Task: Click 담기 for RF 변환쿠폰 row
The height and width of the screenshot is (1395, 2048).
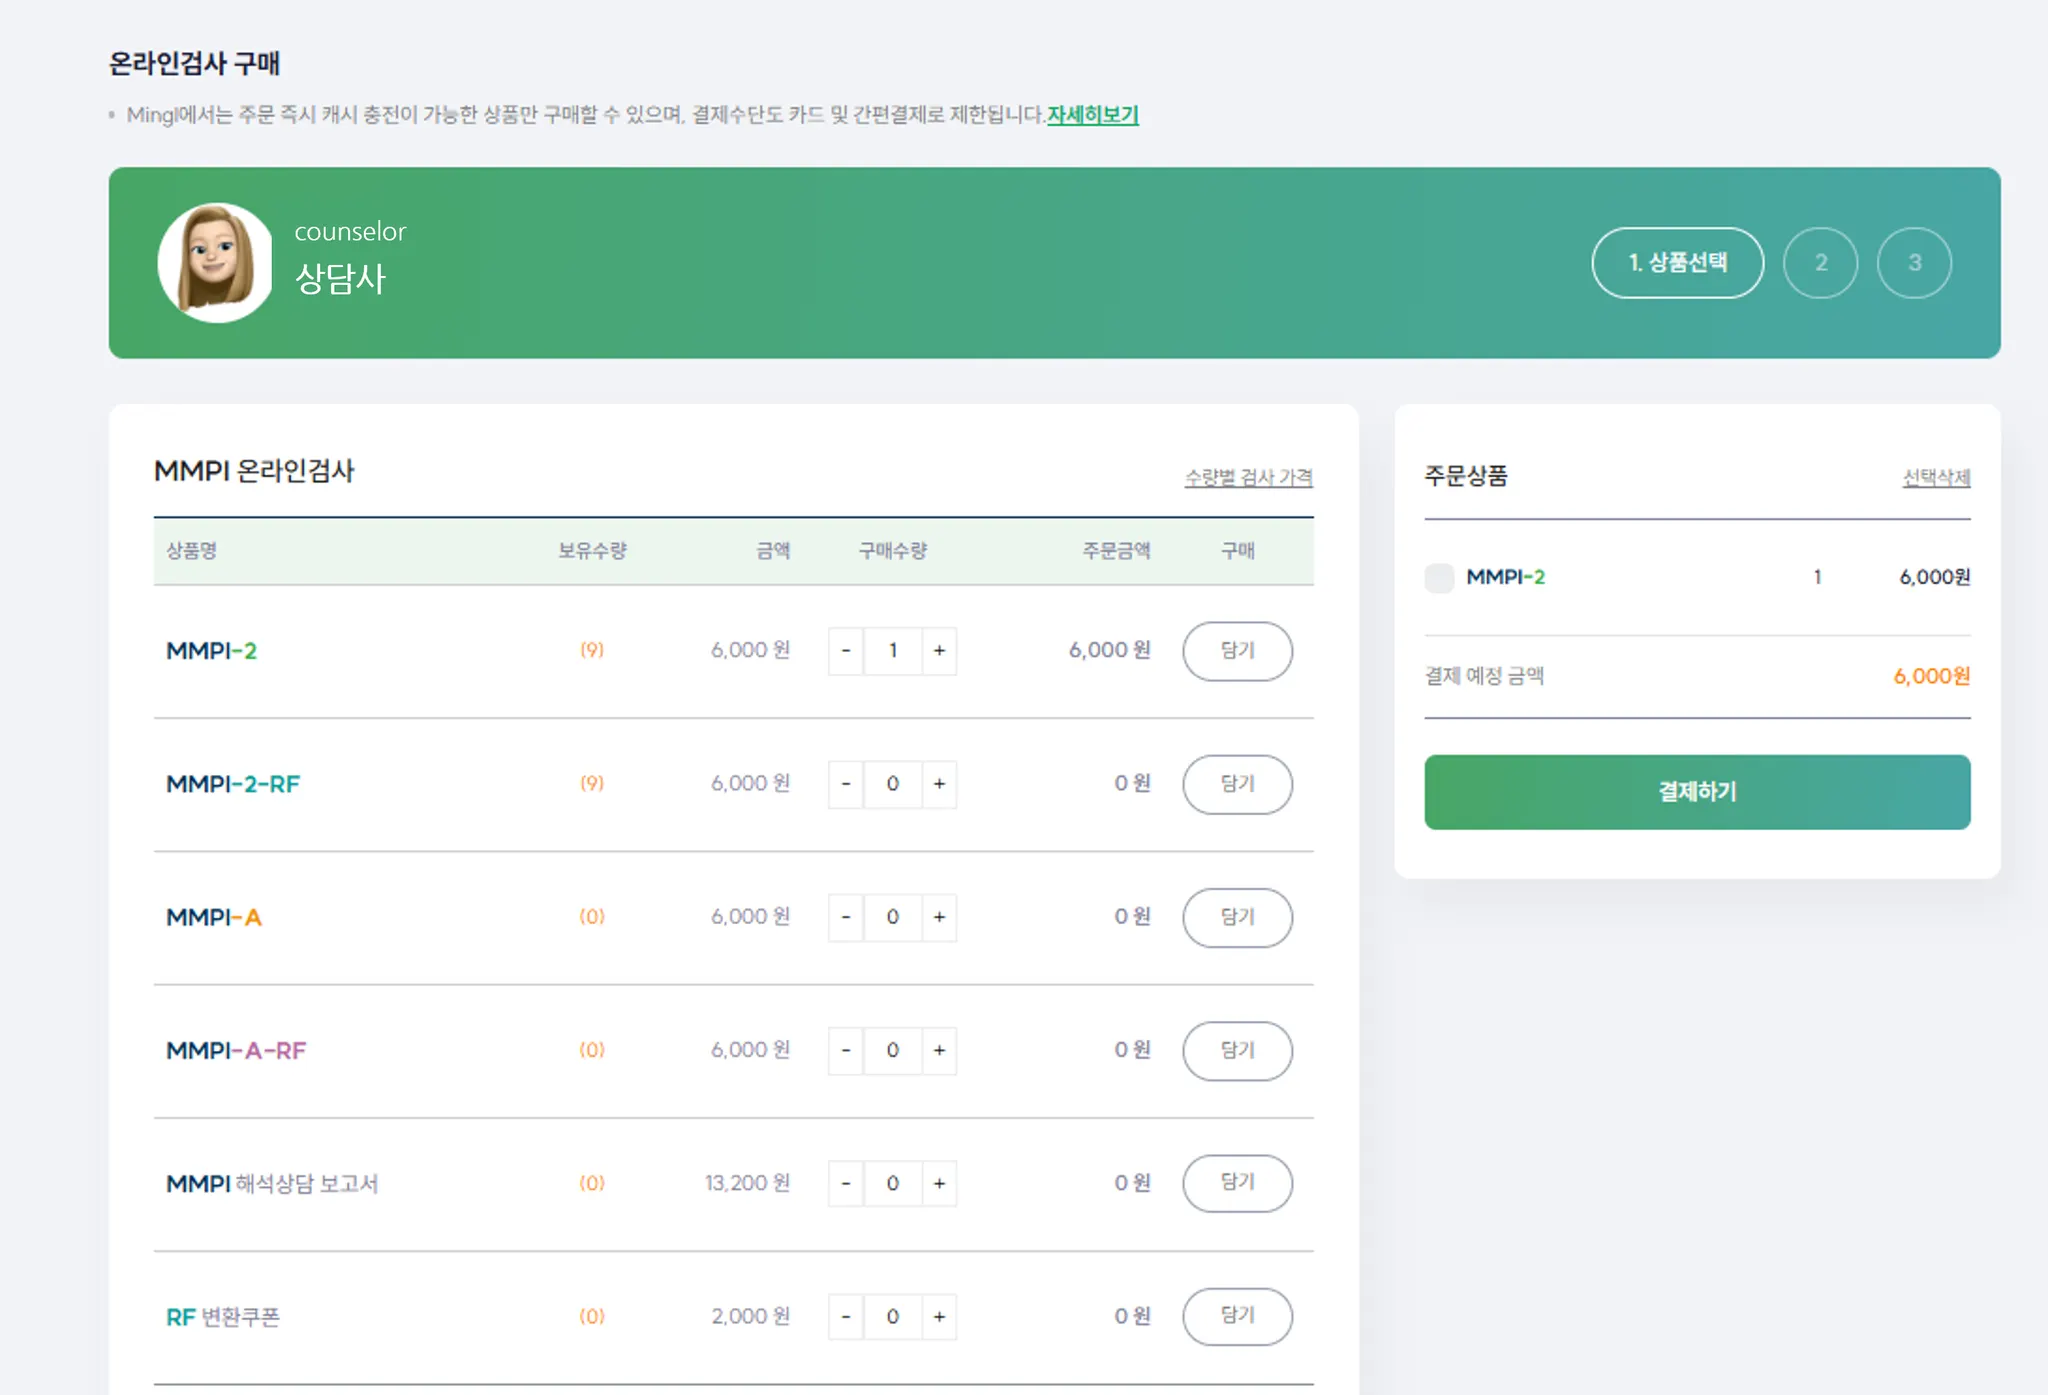Action: pyautogui.click(x=1237, y=1316)
